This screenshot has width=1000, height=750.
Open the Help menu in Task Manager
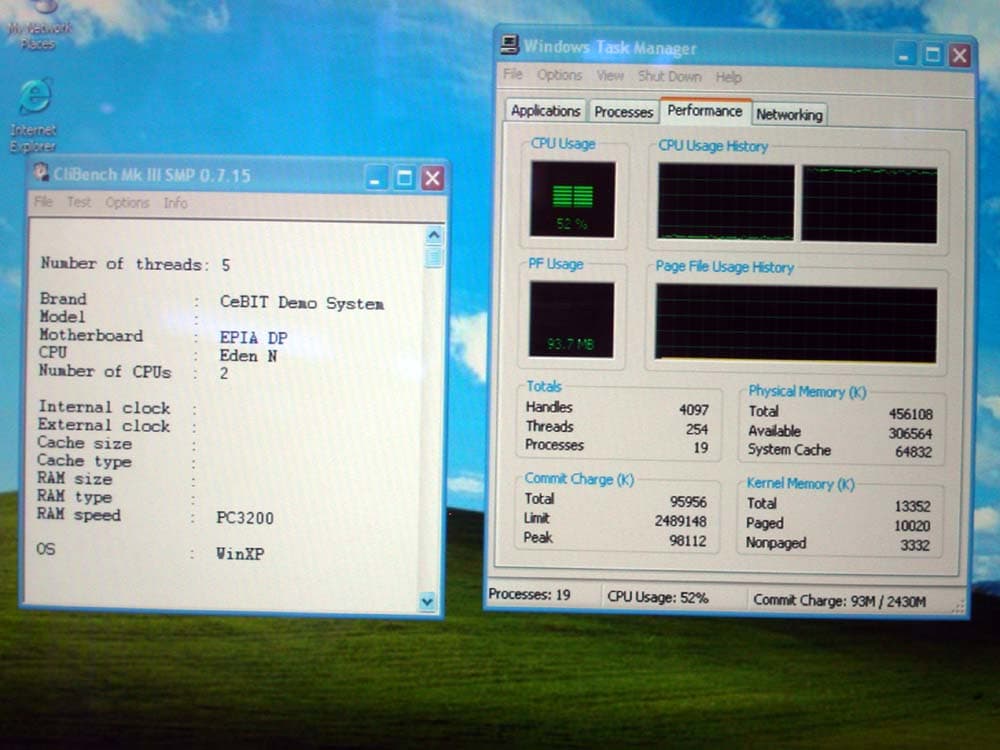[x=728, y=77]
